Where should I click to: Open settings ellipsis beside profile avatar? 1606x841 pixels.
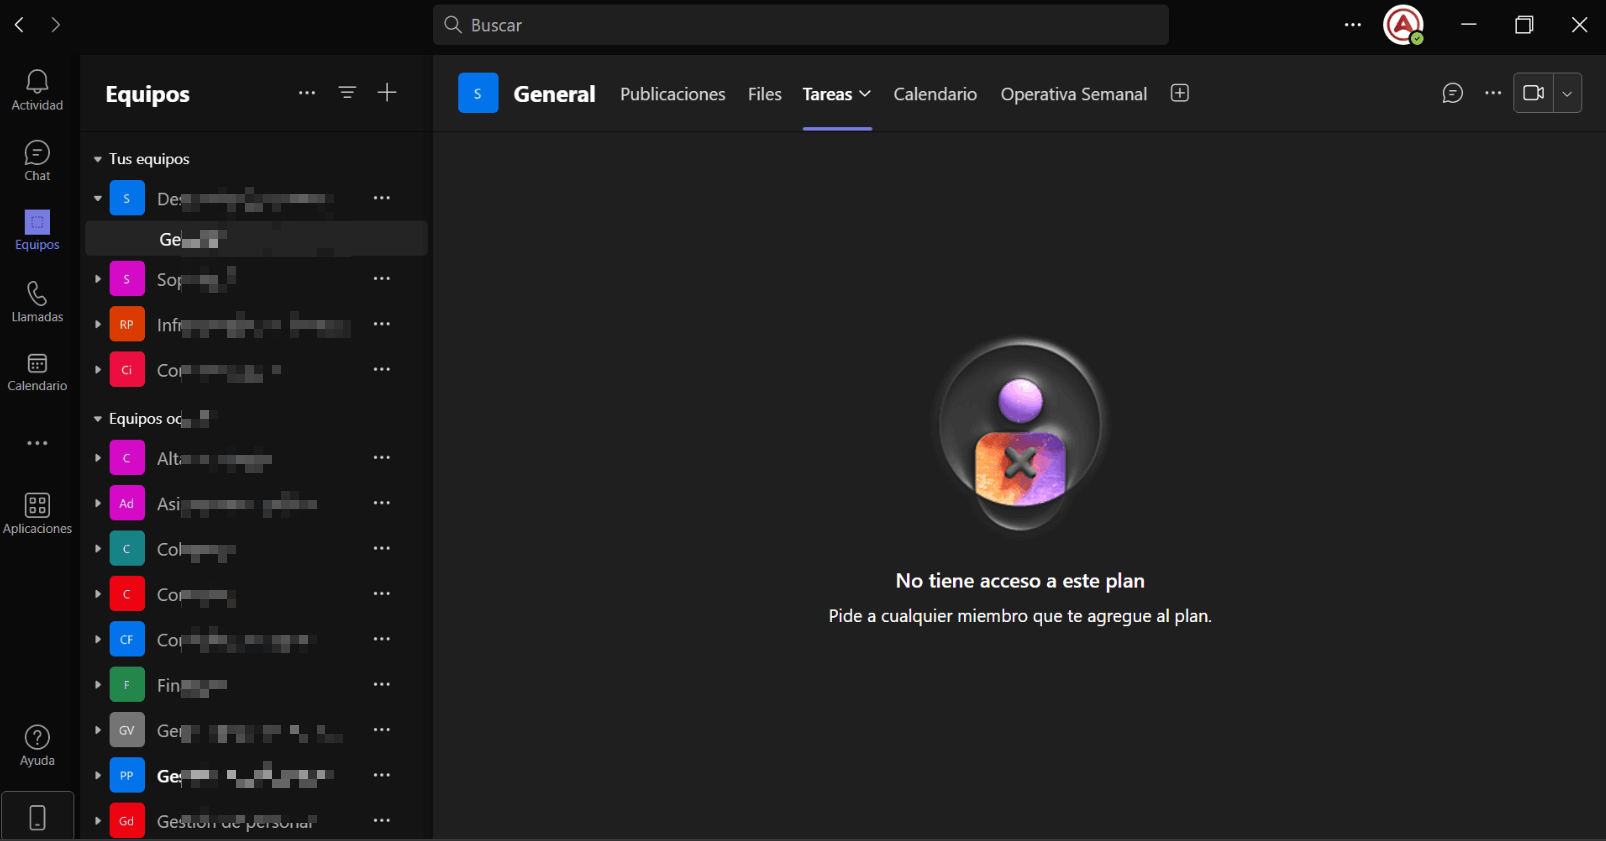coord(1353,25)
